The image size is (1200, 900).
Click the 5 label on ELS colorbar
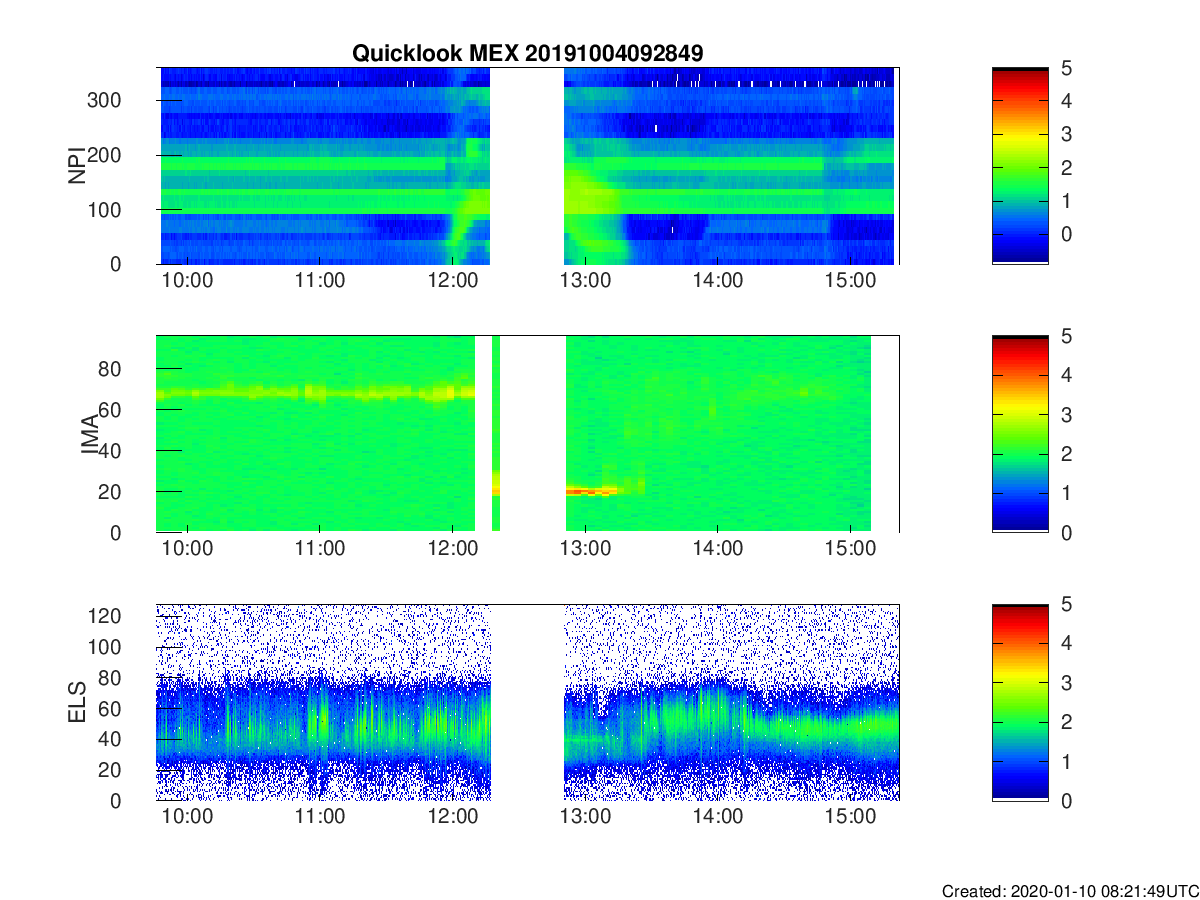[x=1065, y=605]
